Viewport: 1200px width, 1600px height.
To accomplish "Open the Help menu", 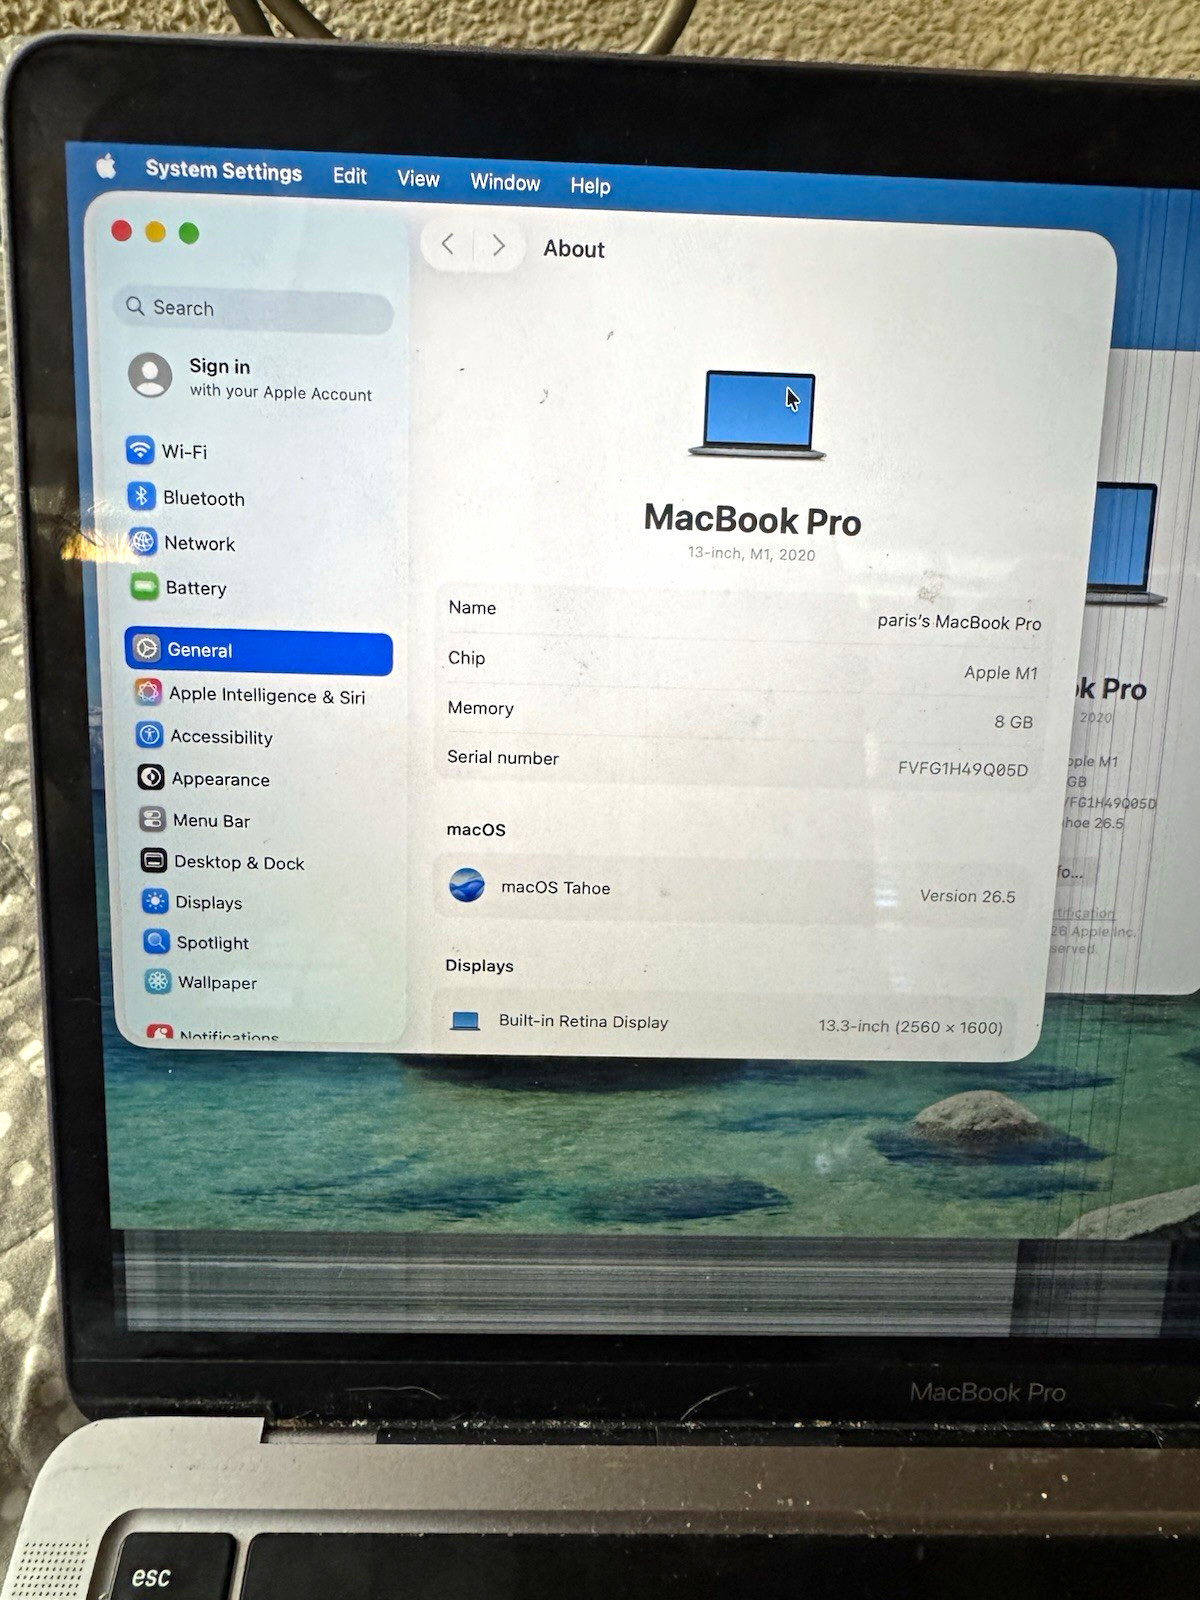I will tap(590, 186).
